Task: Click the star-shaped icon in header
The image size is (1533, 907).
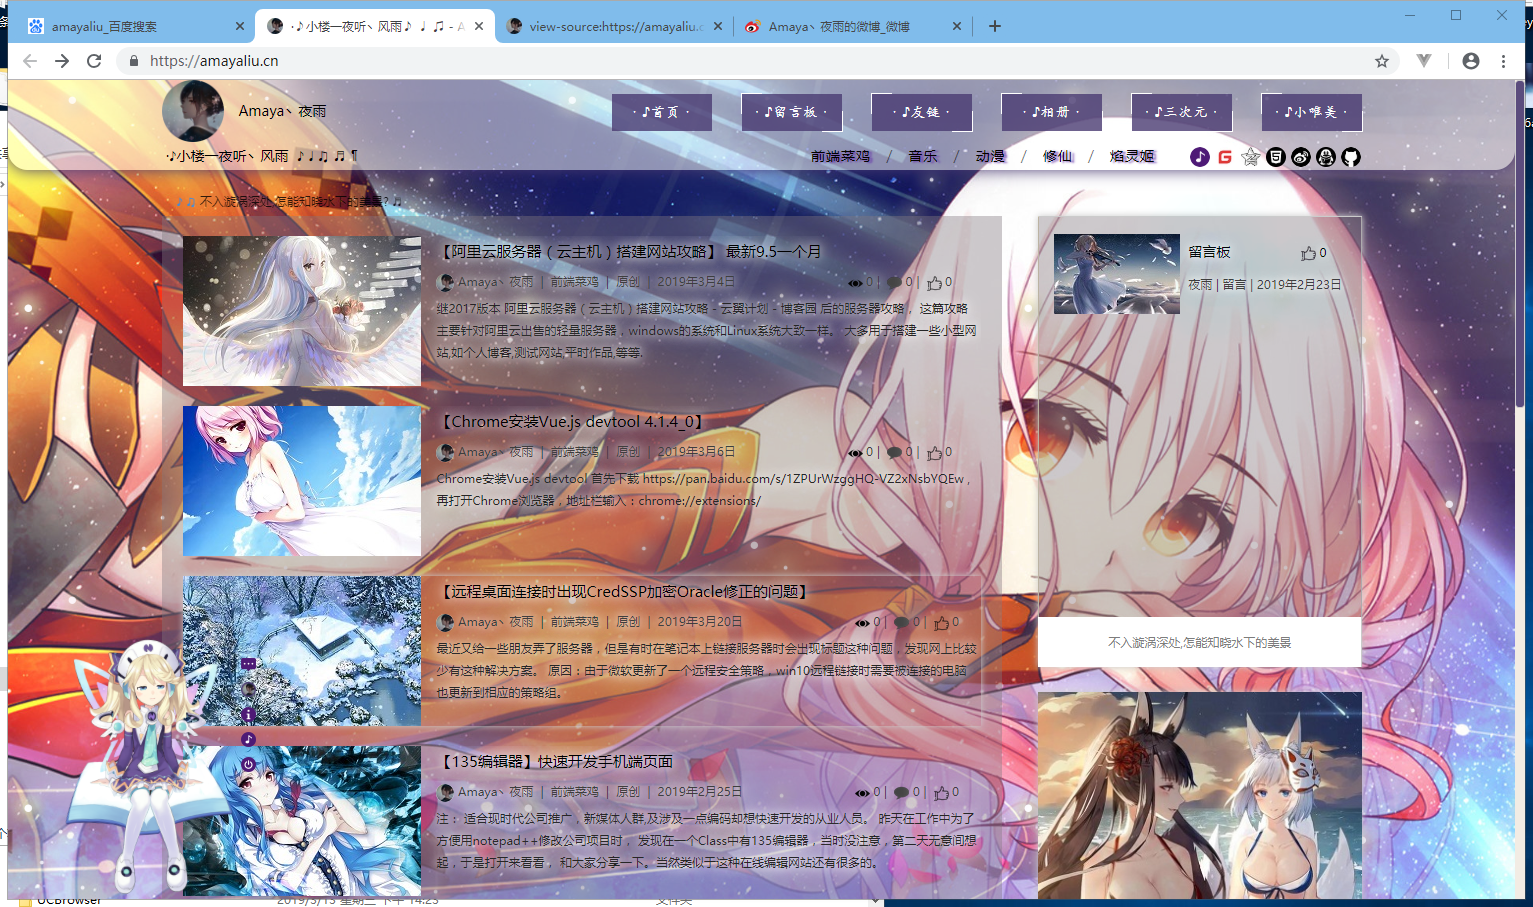Action: coord(1250,157)
